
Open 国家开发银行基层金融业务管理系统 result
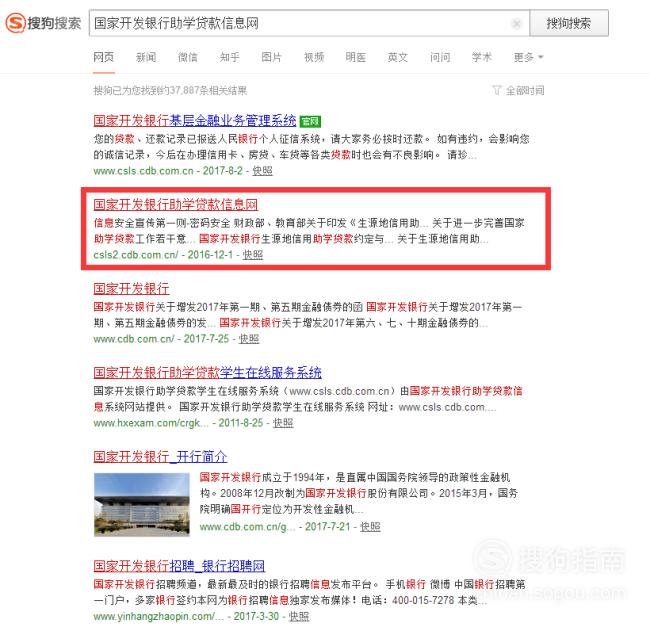pyautogui.click(x=194, y=121)
